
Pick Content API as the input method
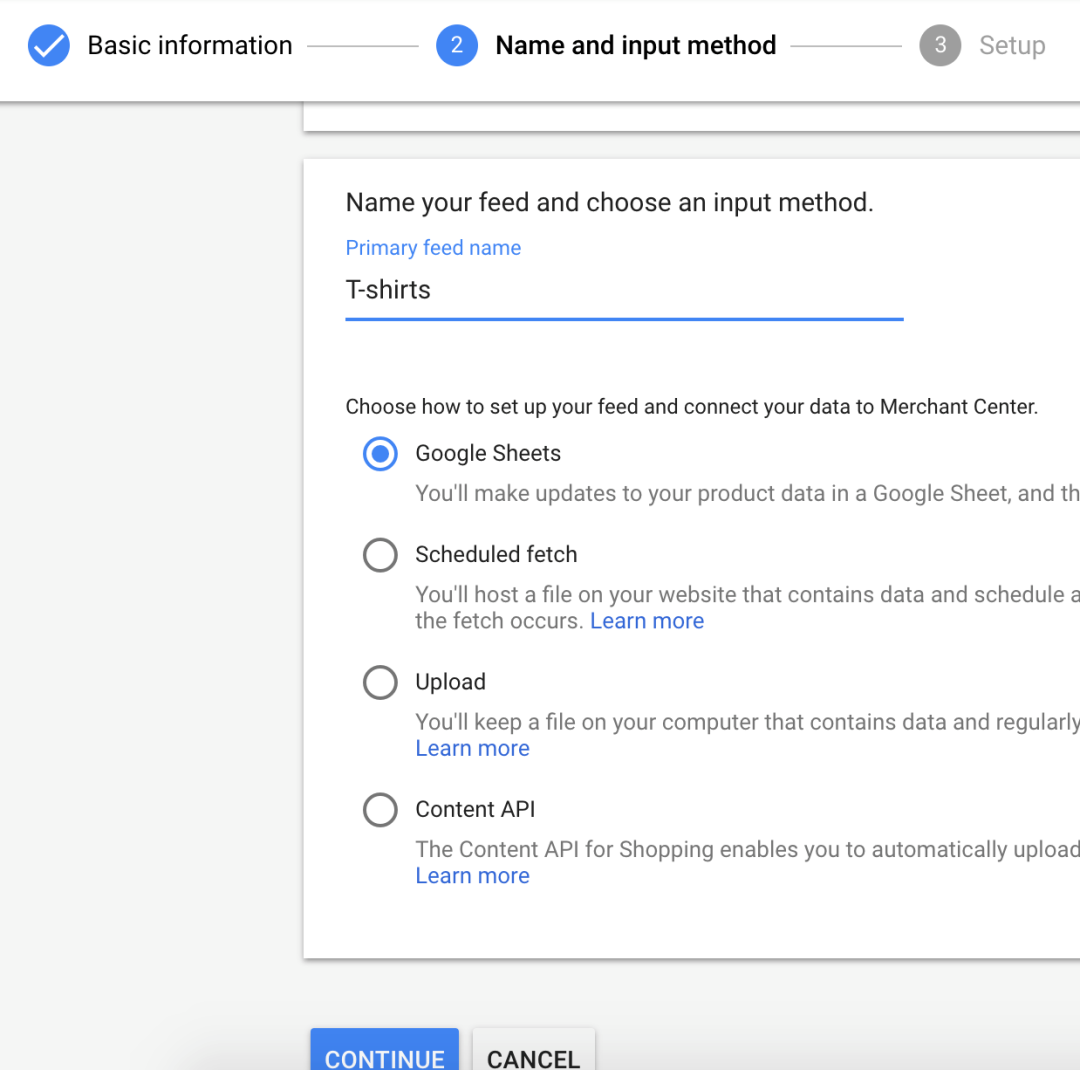point(380,810)
